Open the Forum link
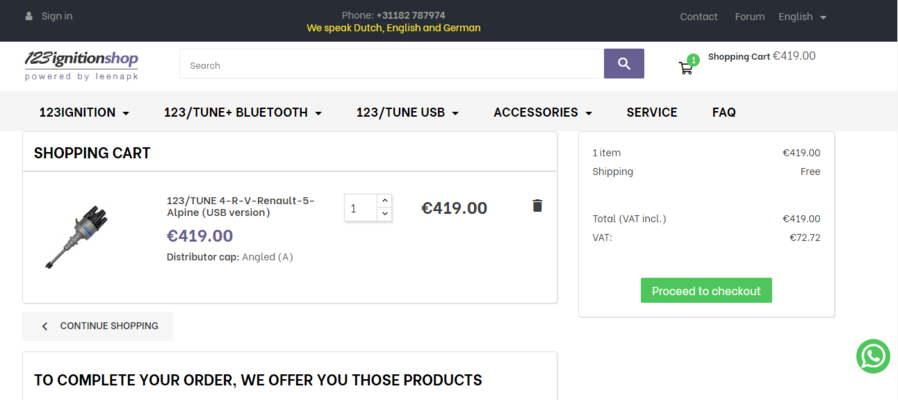 click(x=750, y=17)
